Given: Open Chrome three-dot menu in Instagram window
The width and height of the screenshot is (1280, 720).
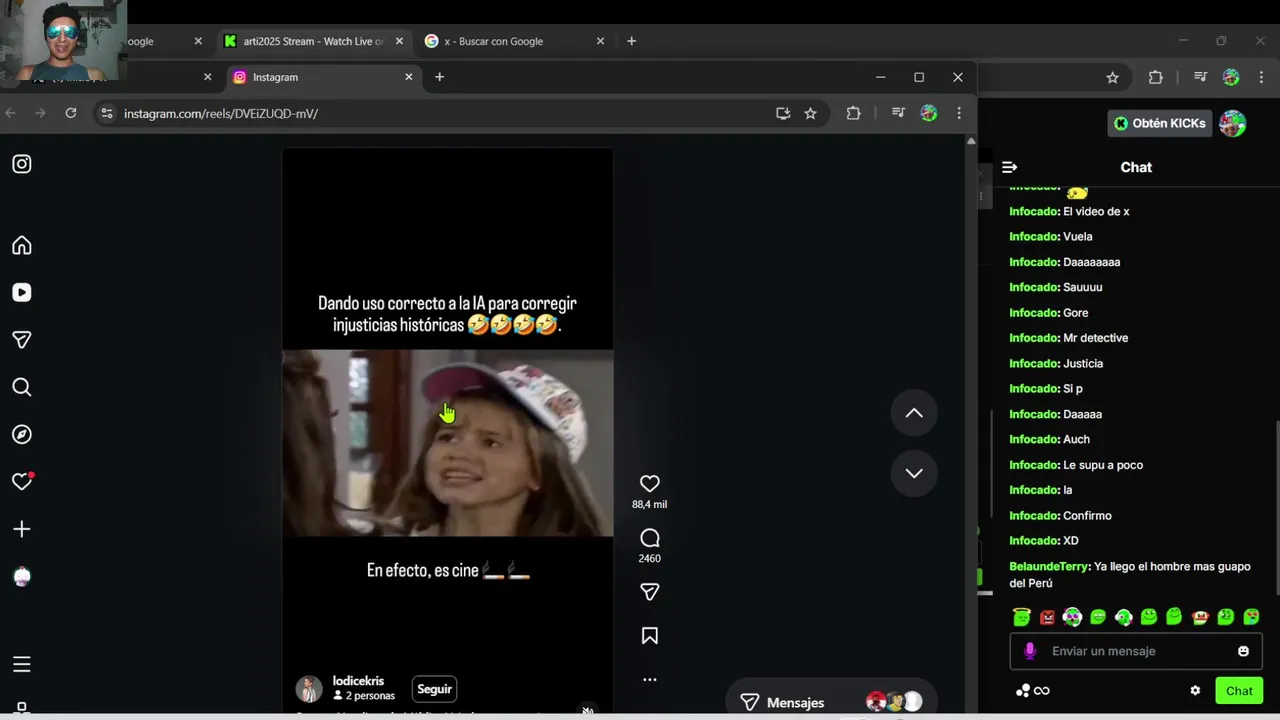Looking at the screenshot, I should pyautogui.click(x=958, y=113).
